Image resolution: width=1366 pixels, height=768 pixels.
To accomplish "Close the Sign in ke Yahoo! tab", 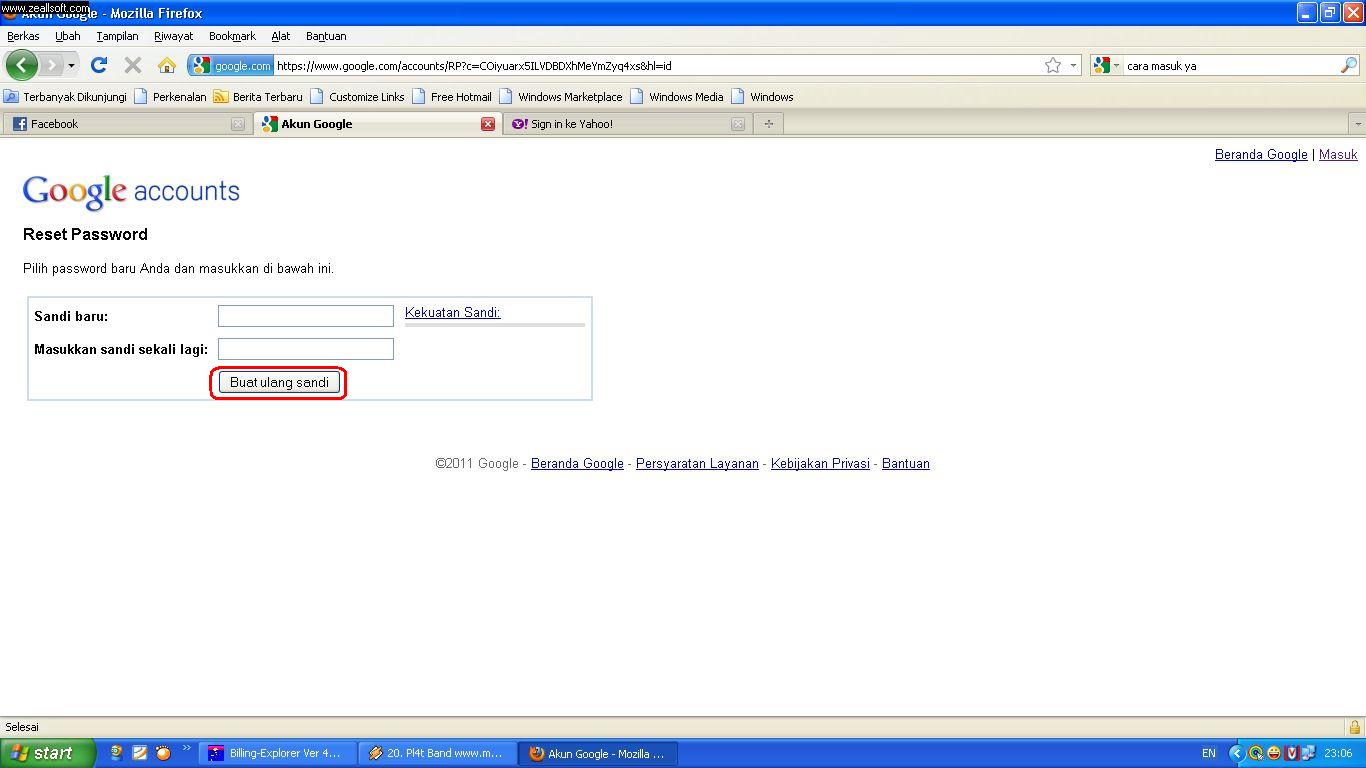I will click(x=738, y=124).
